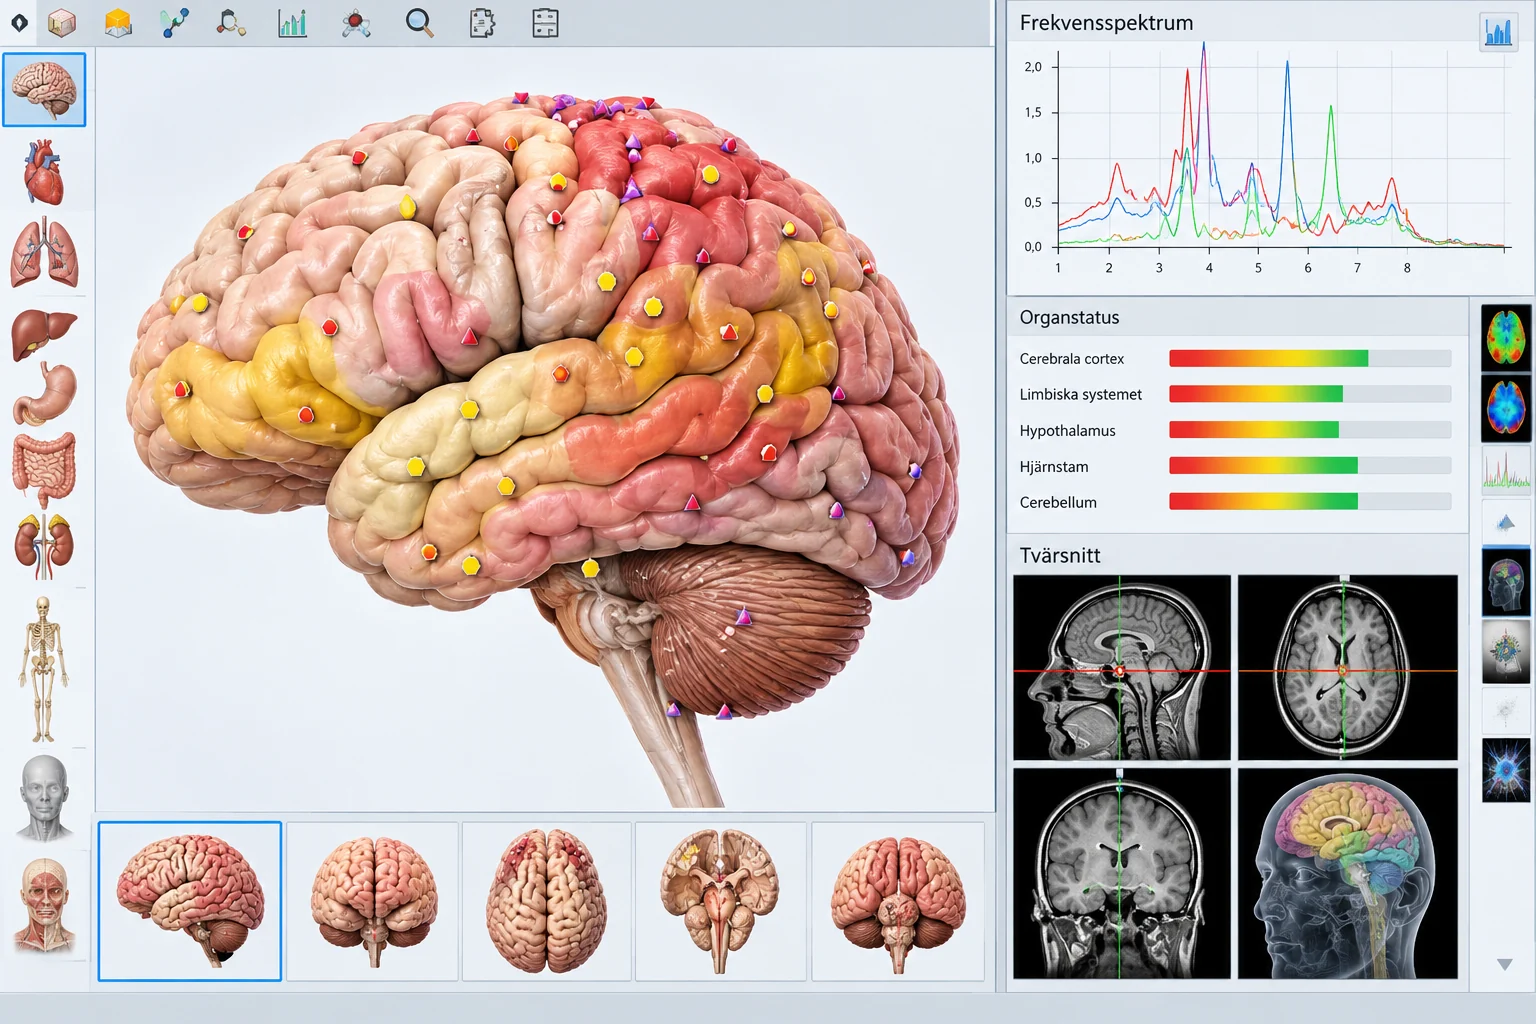Open the red sphere tool in toolbar

click(356, 23)
